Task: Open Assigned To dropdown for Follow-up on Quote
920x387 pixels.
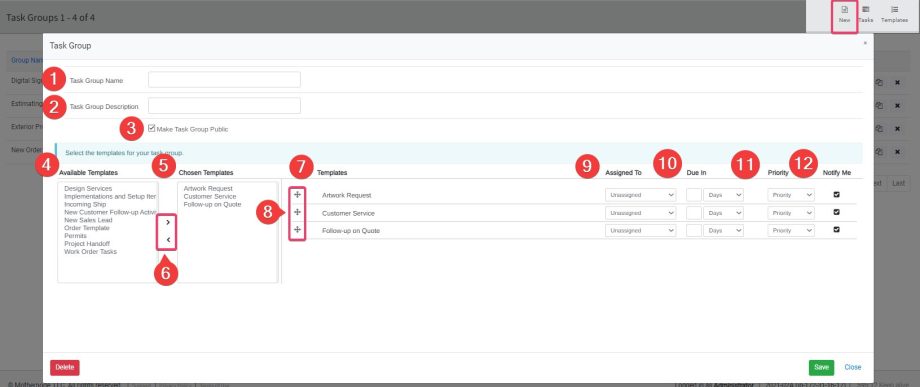Action: click(641, 230)
